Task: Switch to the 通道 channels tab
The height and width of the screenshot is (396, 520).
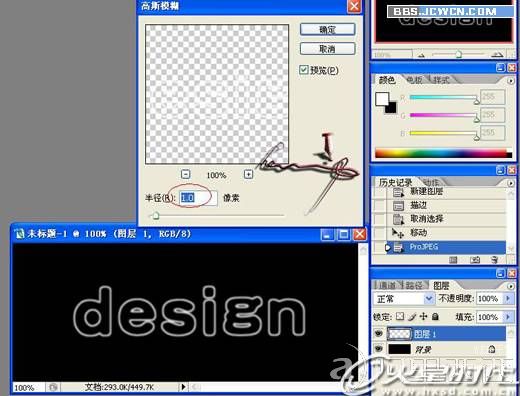Action: (387, 285)
